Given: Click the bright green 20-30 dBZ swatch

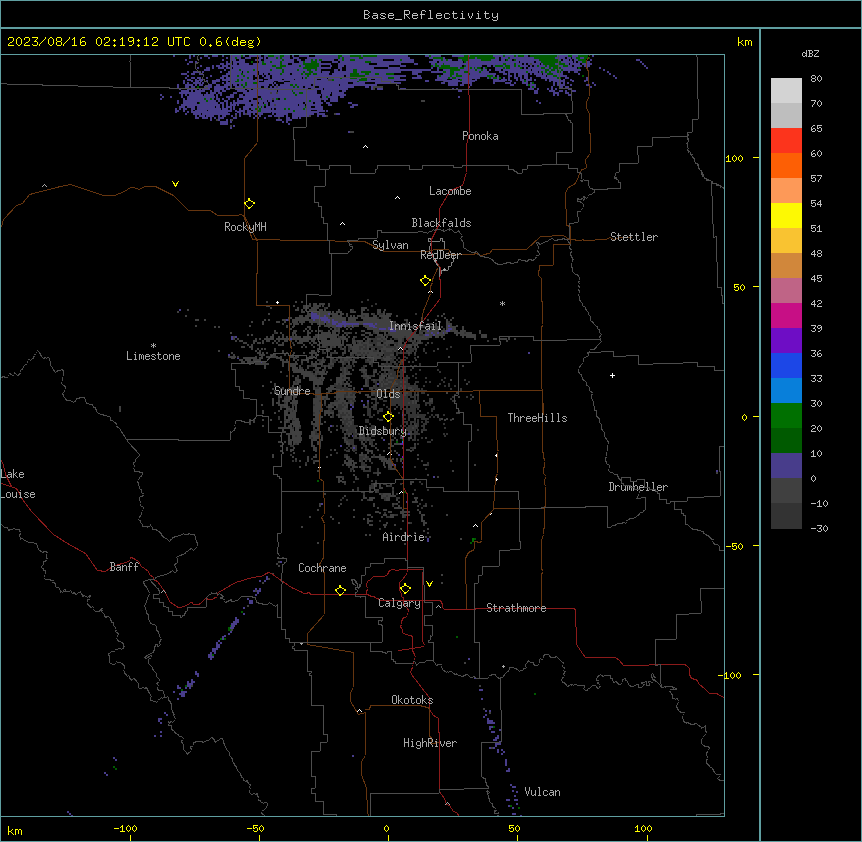Looking at the screenshot, I should (x=786, y=416).
